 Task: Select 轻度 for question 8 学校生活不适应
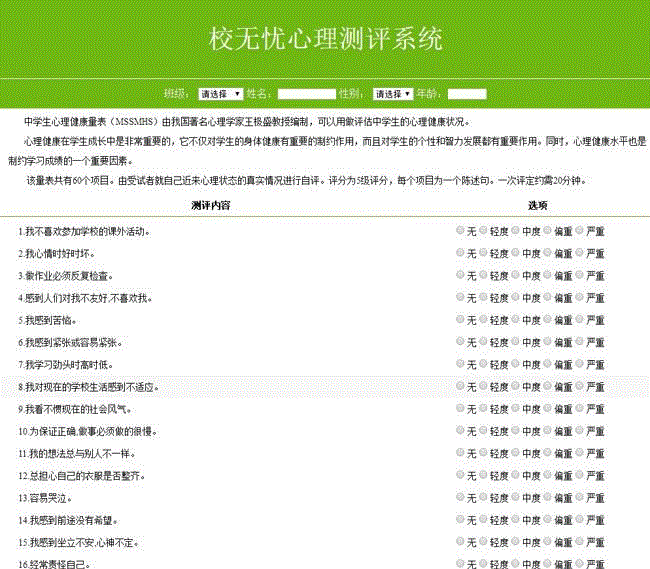483,386
